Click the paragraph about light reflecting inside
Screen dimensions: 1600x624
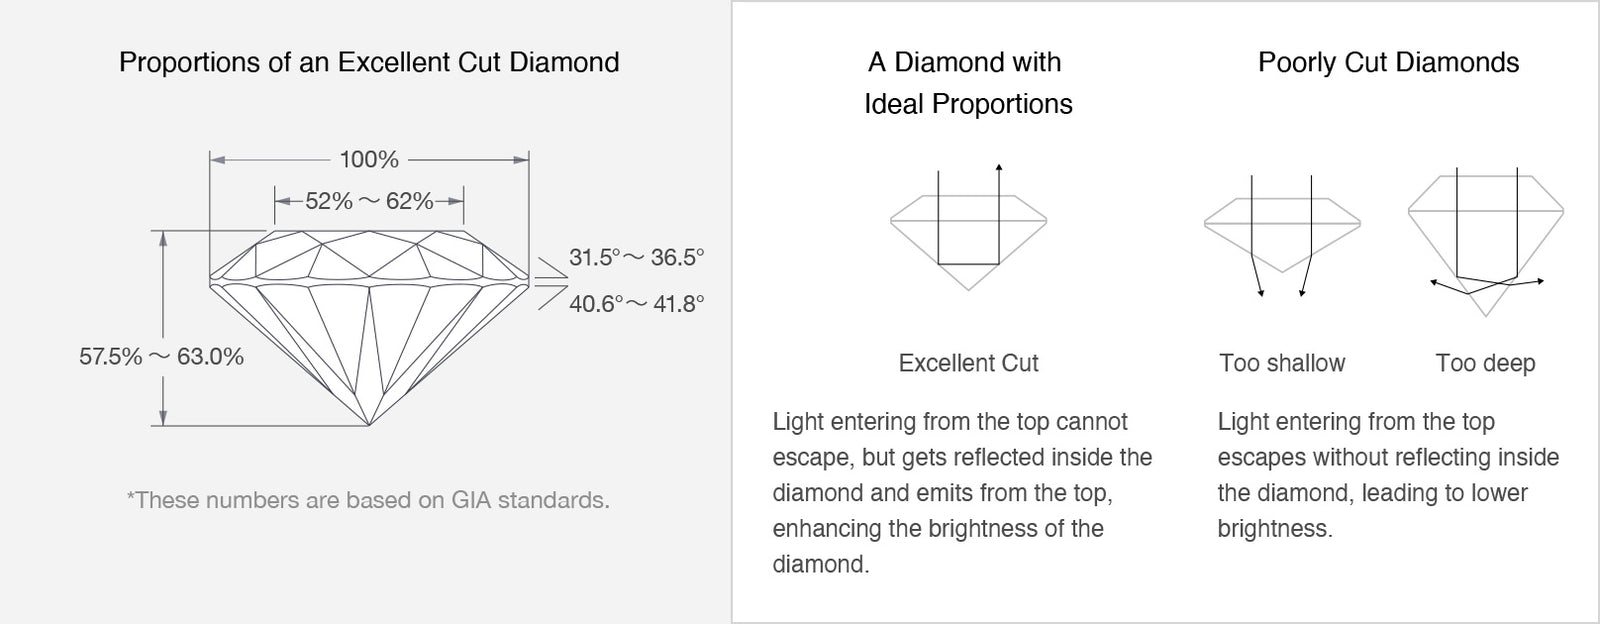[x=962, y=492]
